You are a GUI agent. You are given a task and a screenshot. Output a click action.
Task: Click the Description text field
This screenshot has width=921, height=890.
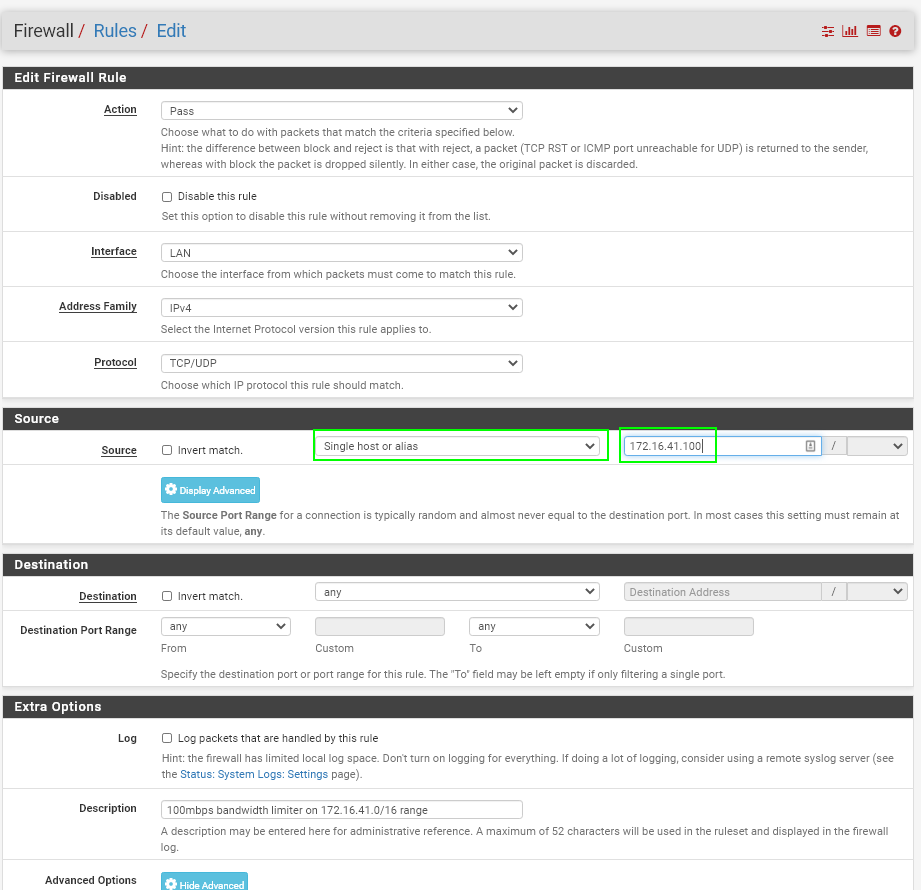(341, 810)
